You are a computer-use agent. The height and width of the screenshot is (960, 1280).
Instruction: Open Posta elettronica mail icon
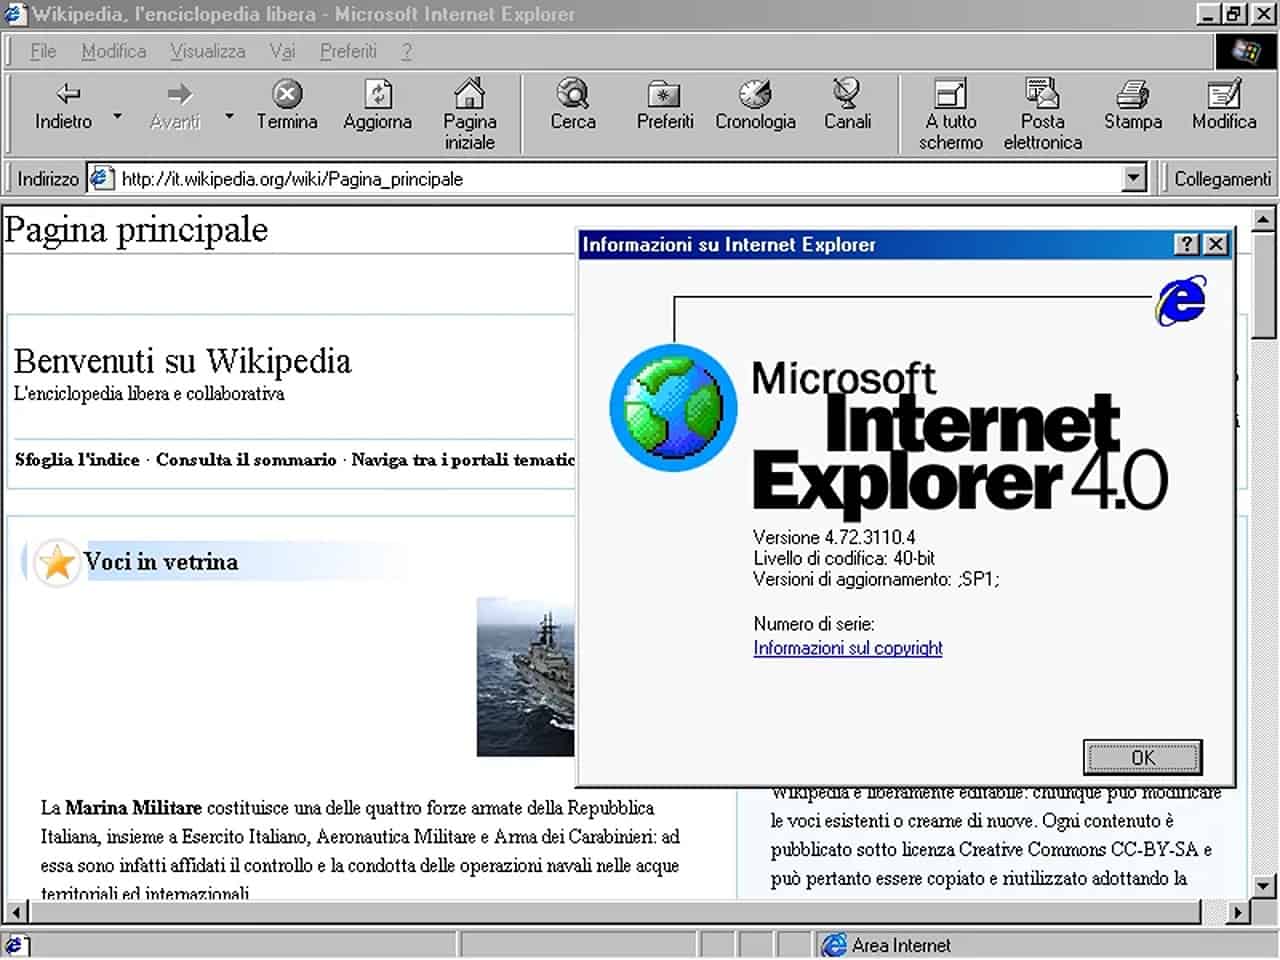pyautogui.click(x=1042, y=95)
